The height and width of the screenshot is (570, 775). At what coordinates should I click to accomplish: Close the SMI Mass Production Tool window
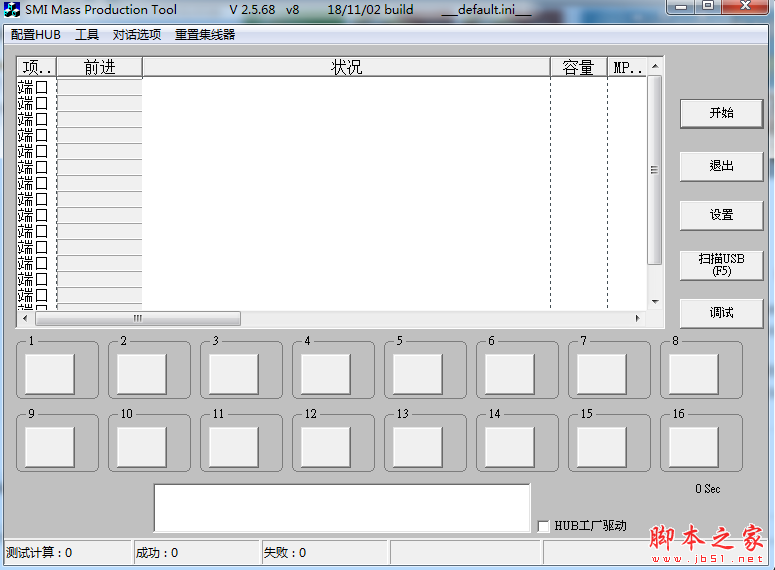pos(745,6)
